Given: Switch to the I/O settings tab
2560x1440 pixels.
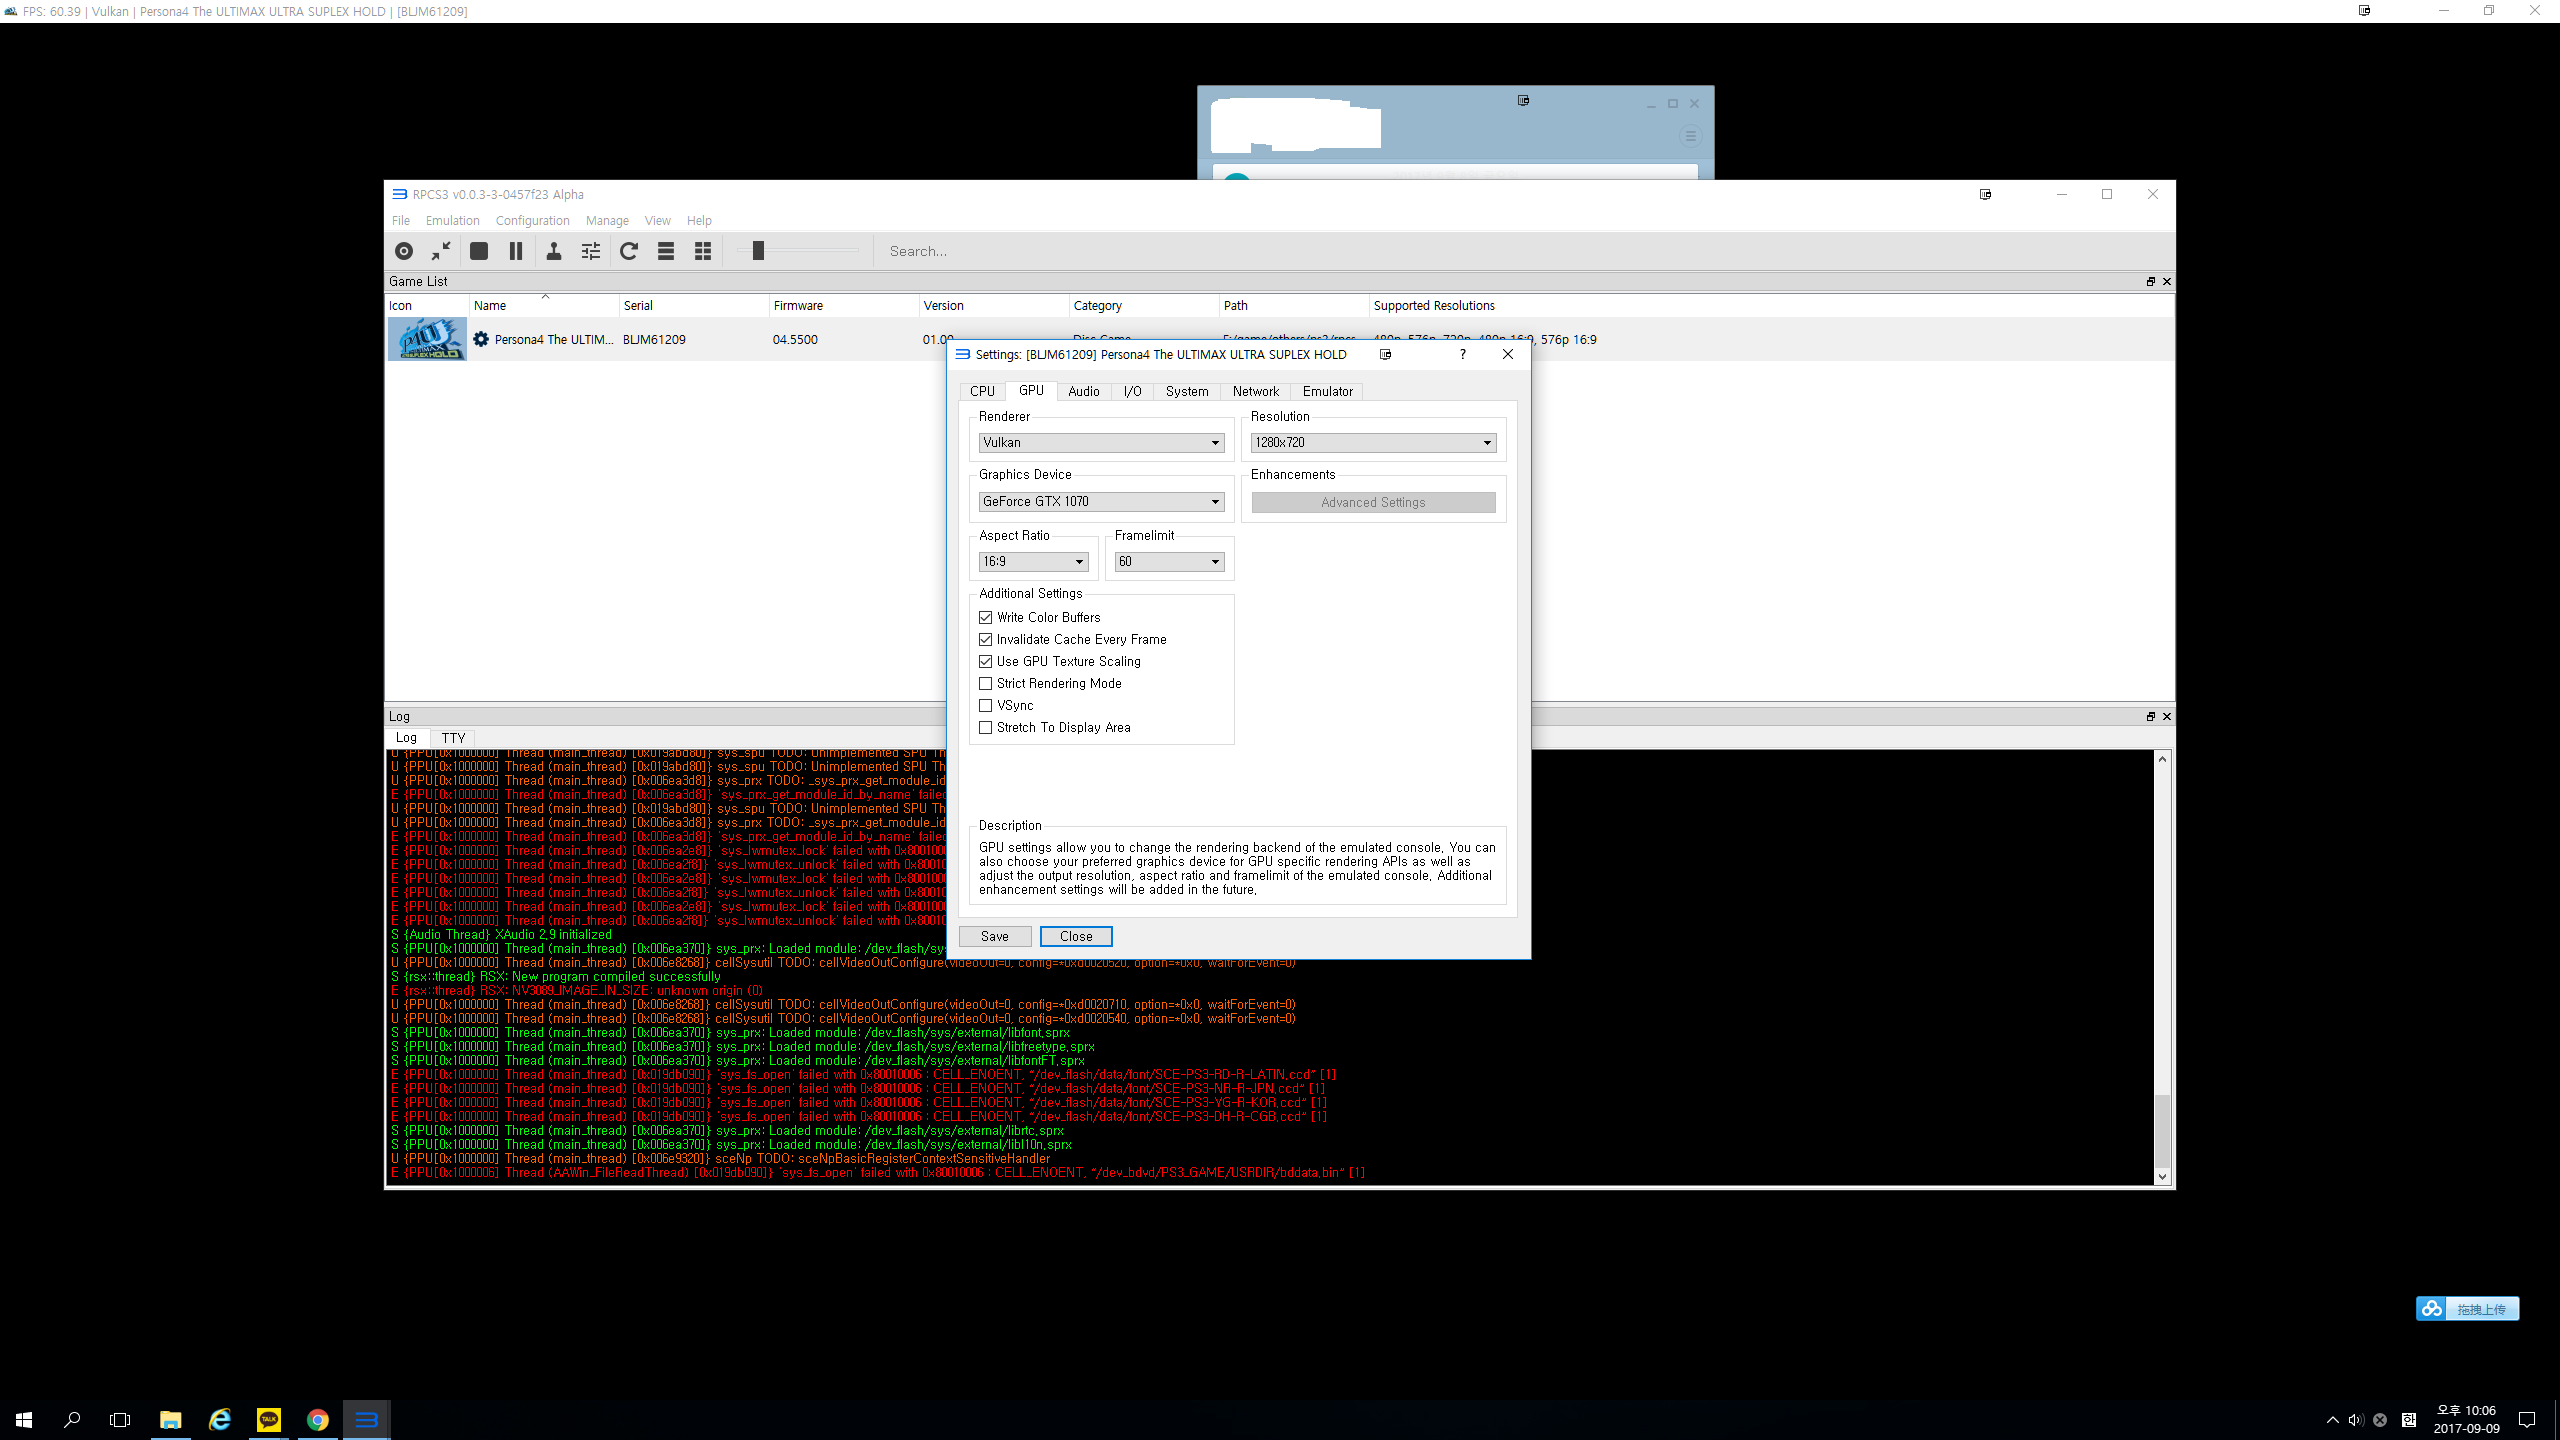Looking at the screenshot, I should pyautogui.click(x=1132, y=391).
